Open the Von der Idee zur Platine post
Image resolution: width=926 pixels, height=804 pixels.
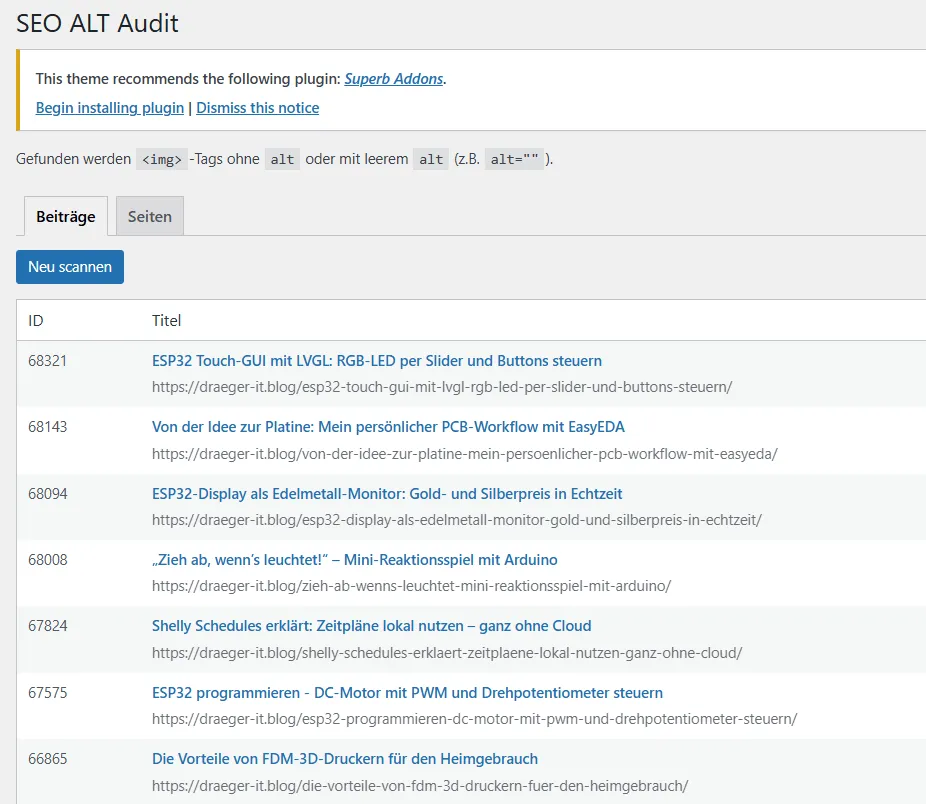pos(388,427)
